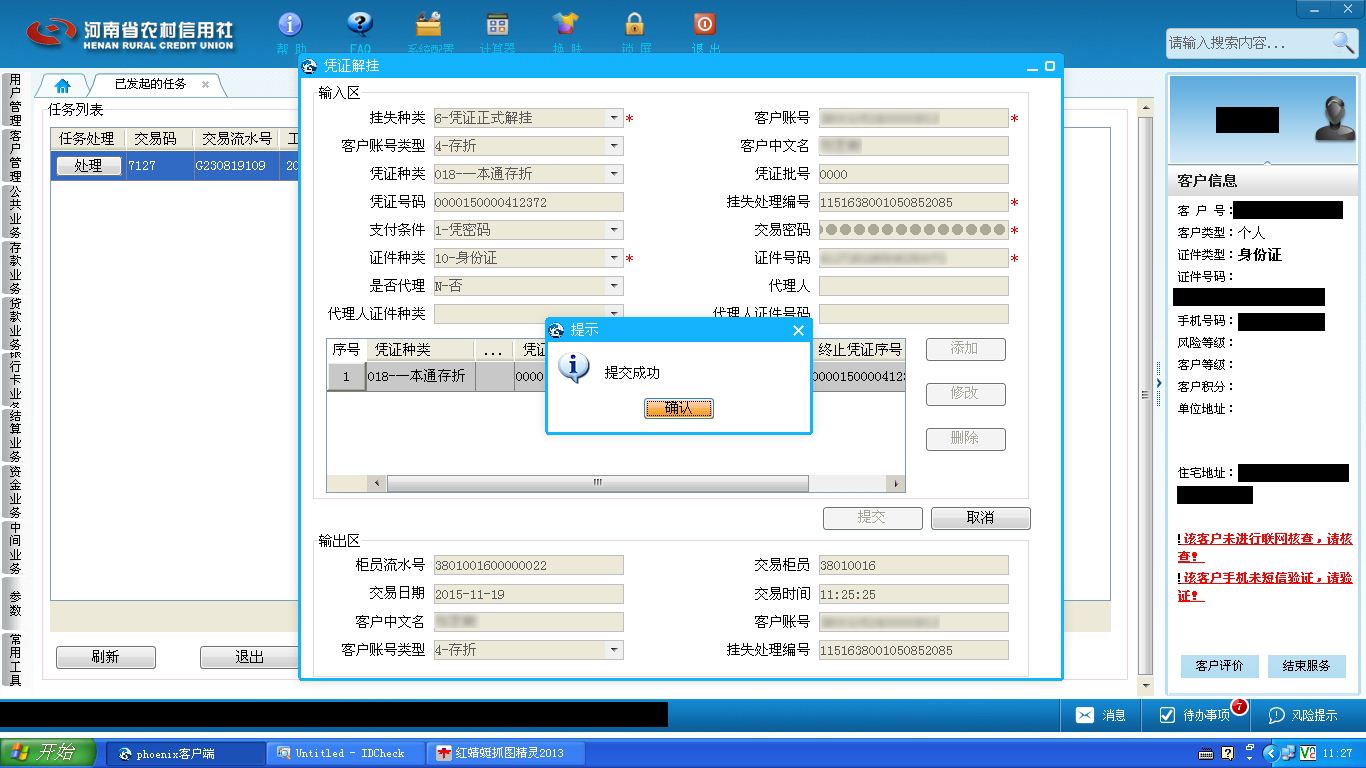Collapse customer info panel splitter arrow
This screenshot has width=1366, height=768.
click(x=1160, y=383)
